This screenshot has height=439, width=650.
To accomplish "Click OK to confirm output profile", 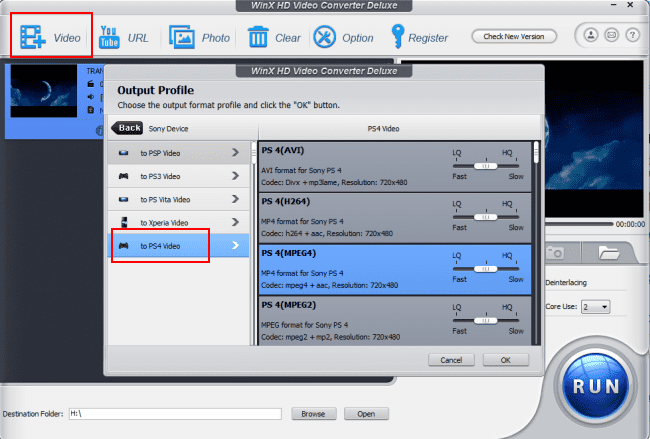I will pos(506,360).
